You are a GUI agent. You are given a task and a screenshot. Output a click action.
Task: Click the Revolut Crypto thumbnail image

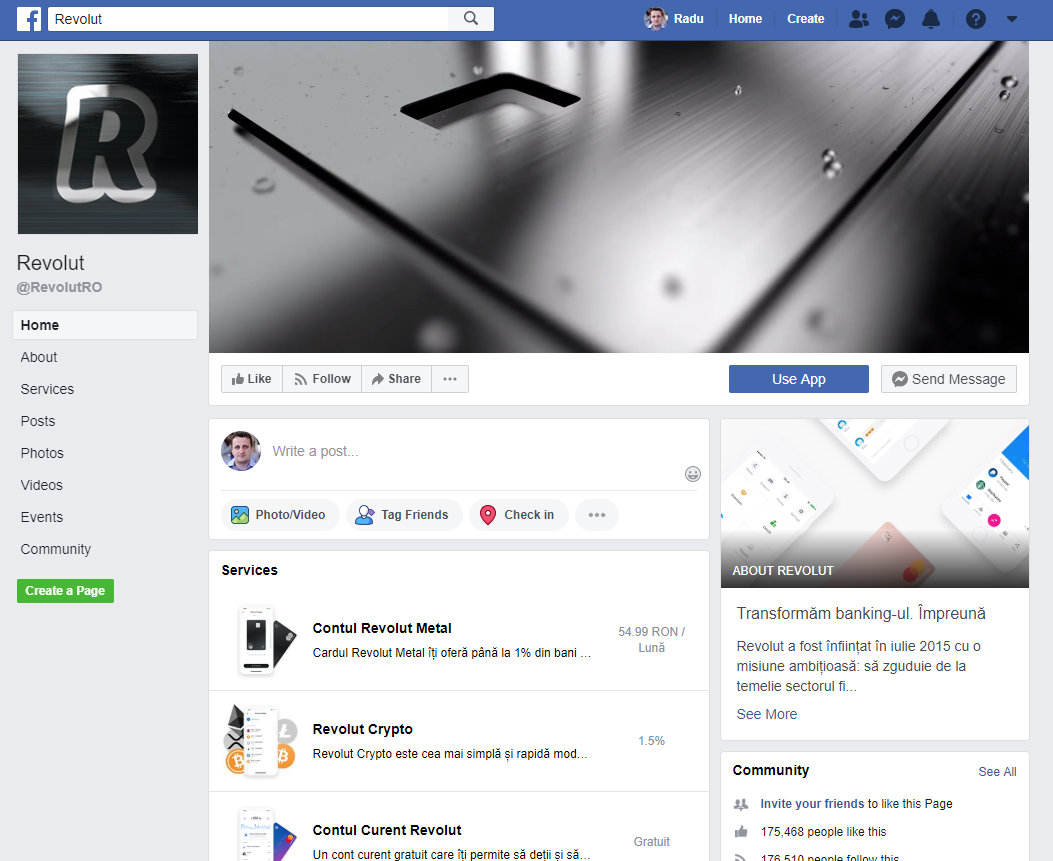click(x=260, y=741)
